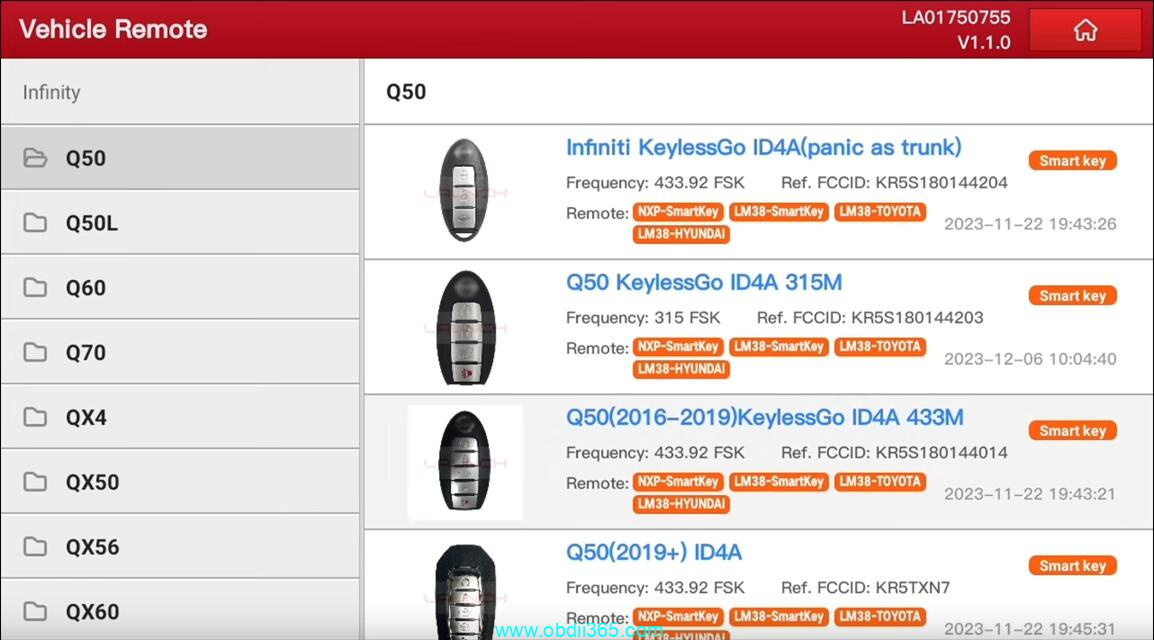1154x640 pixels.
Task: Select the QX50 model row
Action: tap(180, 481)
